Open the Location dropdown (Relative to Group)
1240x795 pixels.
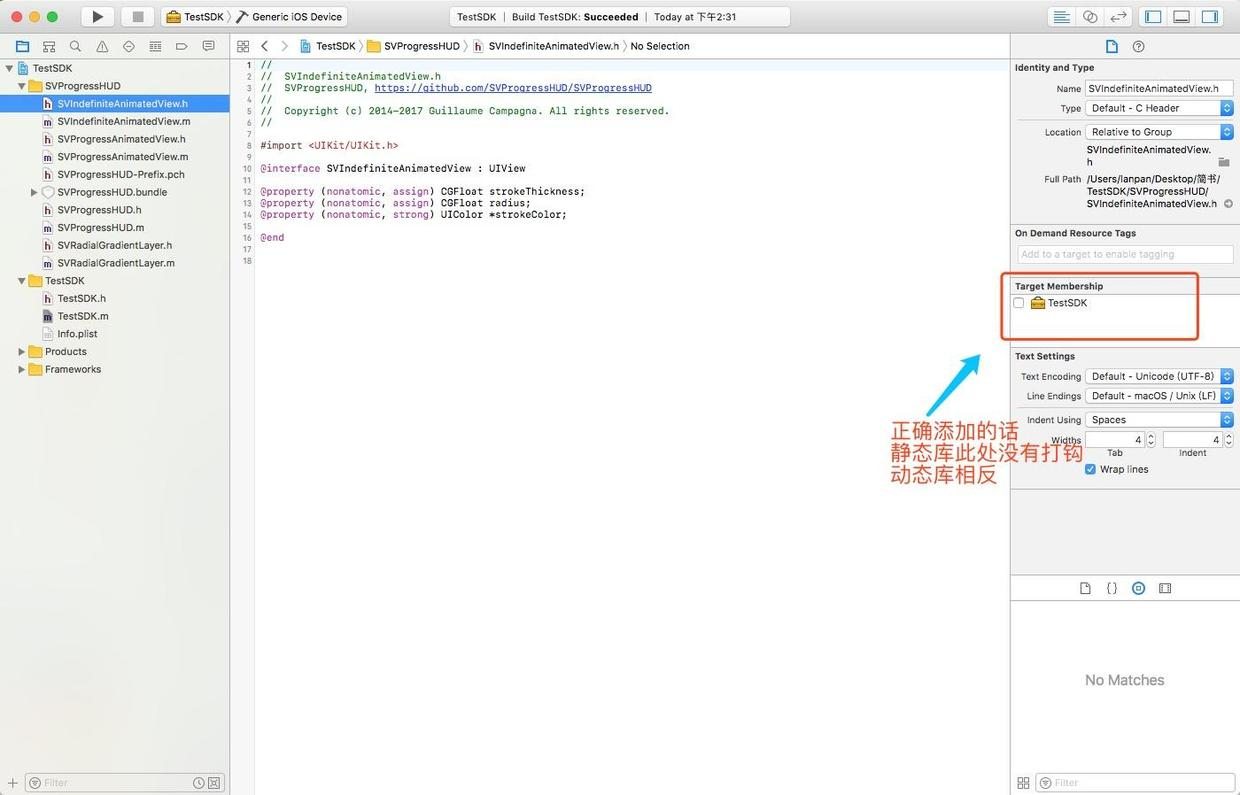(1159, 132)
